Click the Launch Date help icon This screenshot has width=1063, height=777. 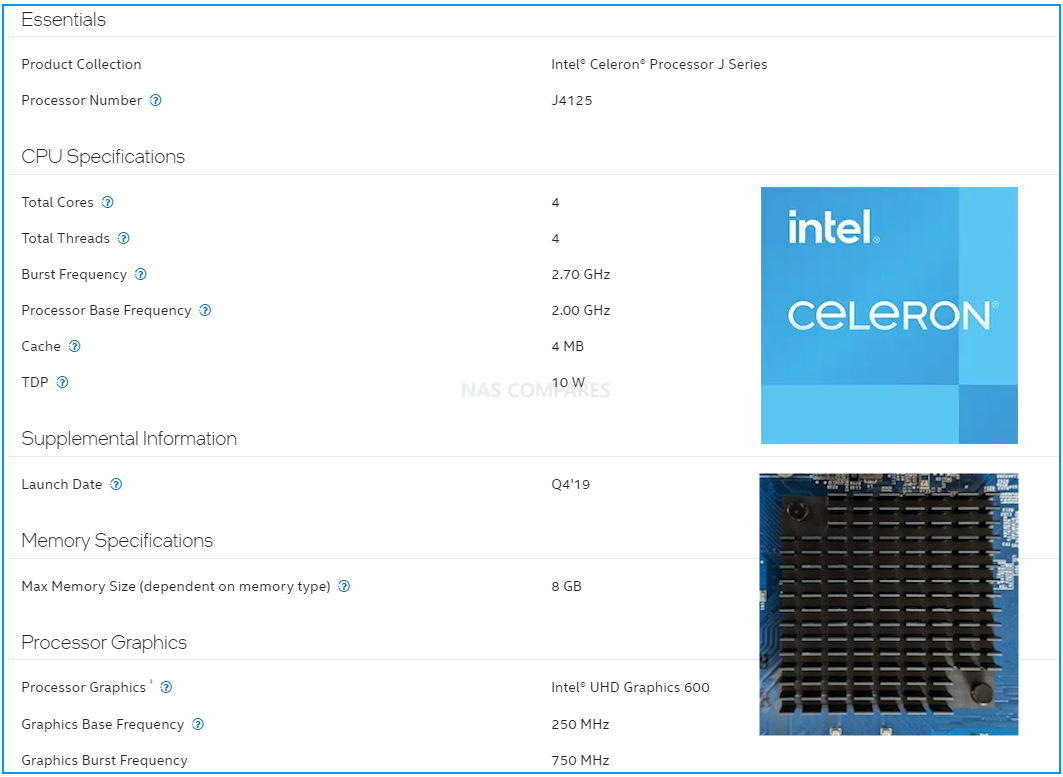click(x=116, y=484)
